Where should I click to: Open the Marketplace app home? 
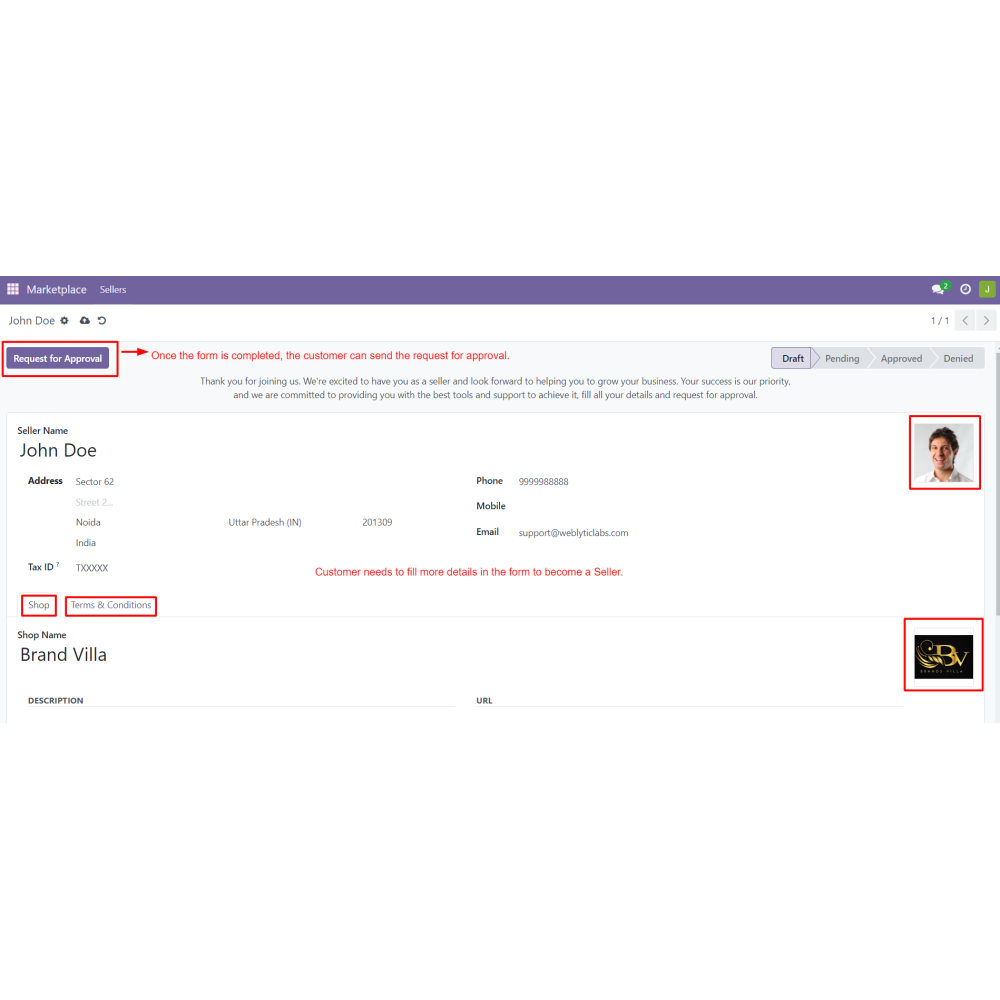(56, 290)
